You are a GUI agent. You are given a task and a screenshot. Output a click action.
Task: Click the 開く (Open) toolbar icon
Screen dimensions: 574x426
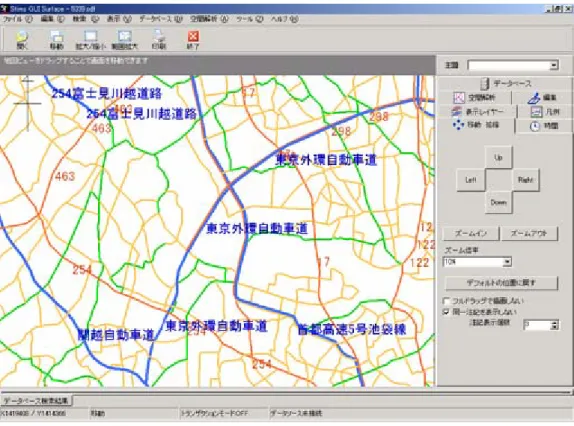click(x=22, y=40)
